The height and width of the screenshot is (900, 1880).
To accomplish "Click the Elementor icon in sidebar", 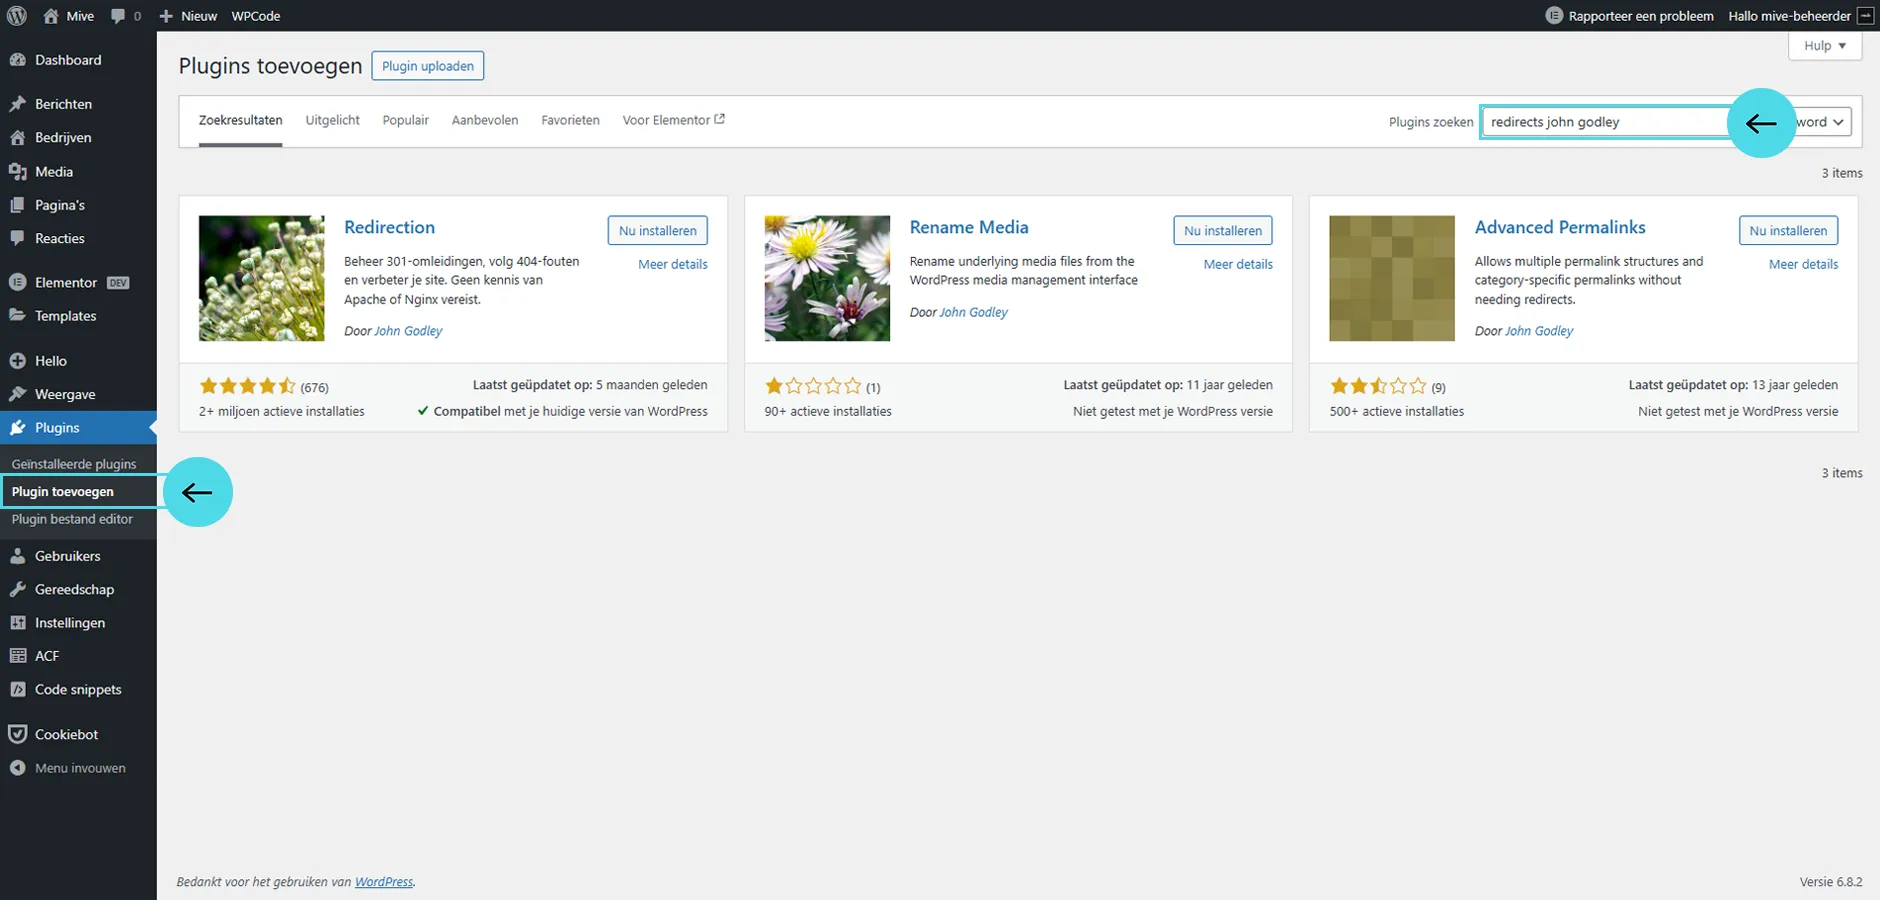I will point(17,283).
